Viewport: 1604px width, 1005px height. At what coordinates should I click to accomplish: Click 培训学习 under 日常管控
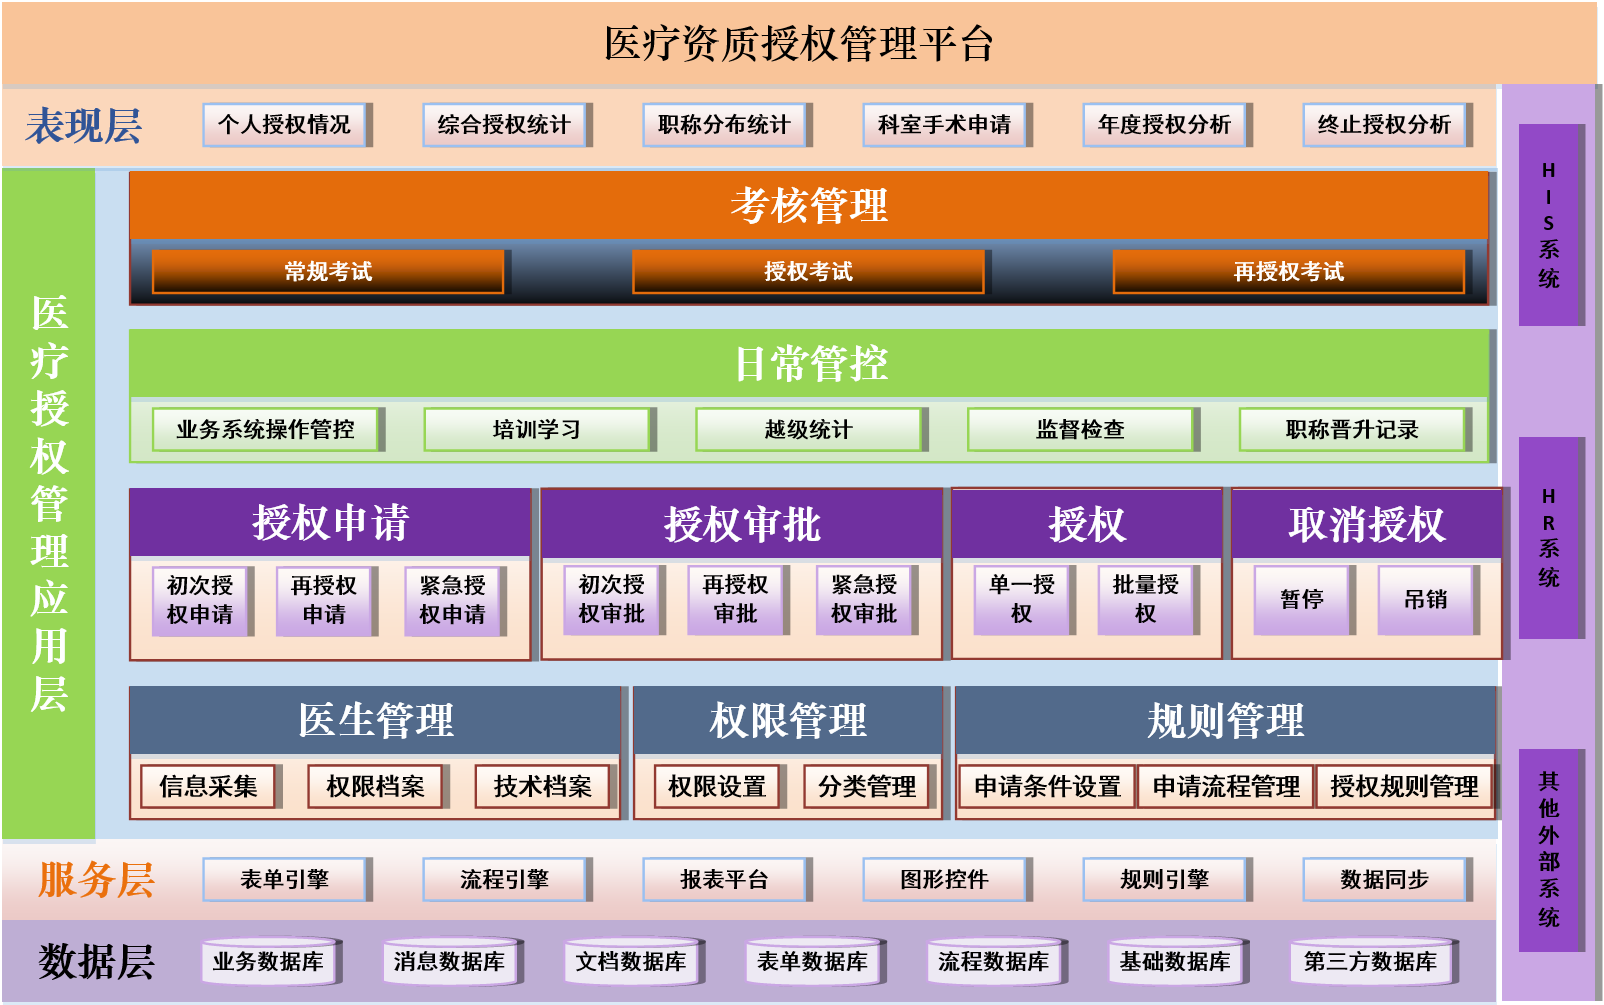pos(537,430)
